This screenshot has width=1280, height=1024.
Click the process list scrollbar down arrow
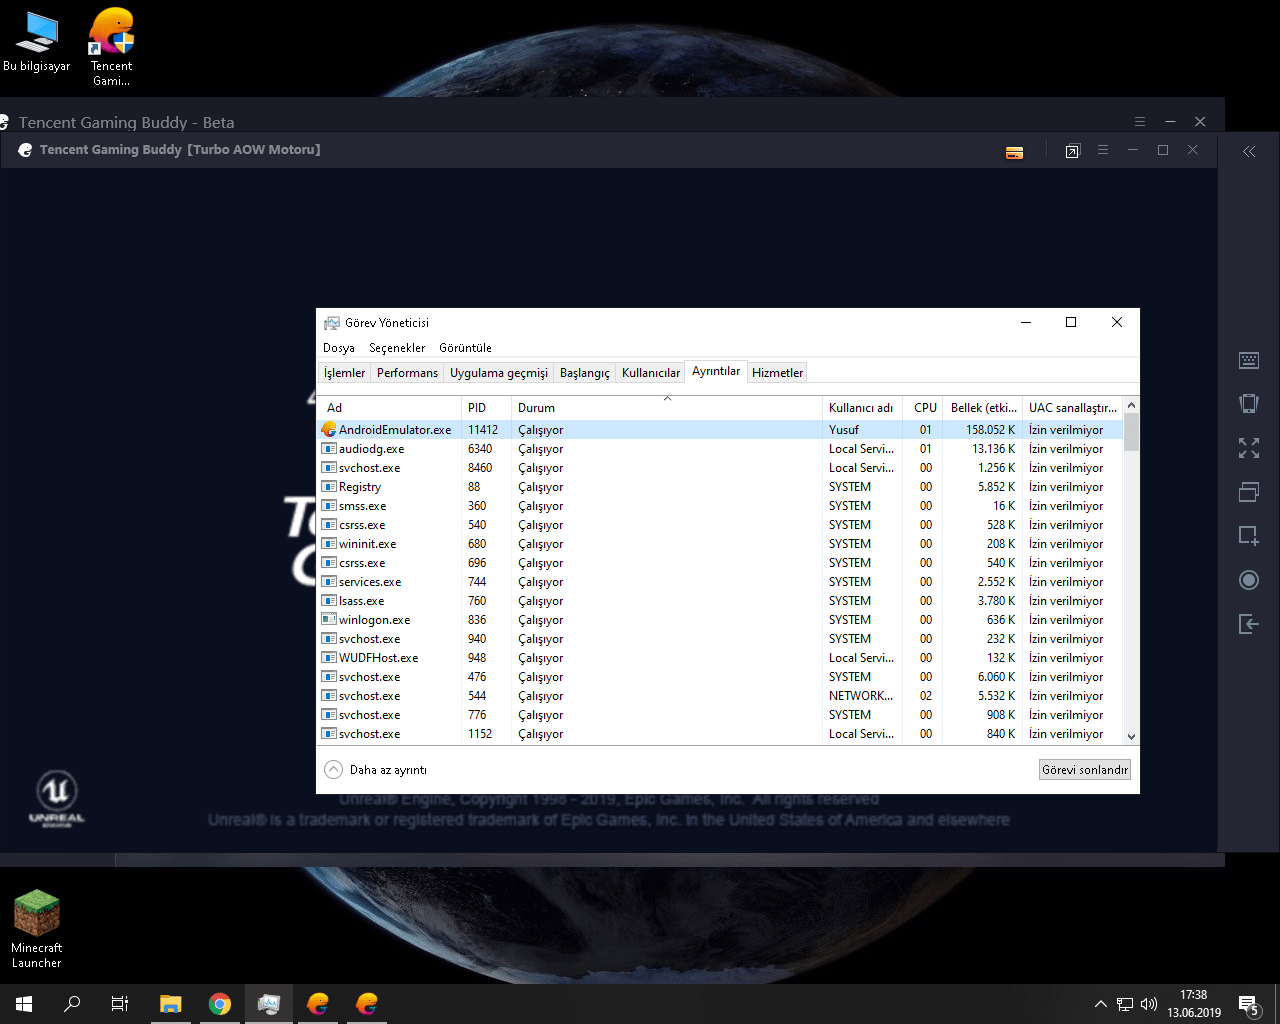coord(1131,736)
